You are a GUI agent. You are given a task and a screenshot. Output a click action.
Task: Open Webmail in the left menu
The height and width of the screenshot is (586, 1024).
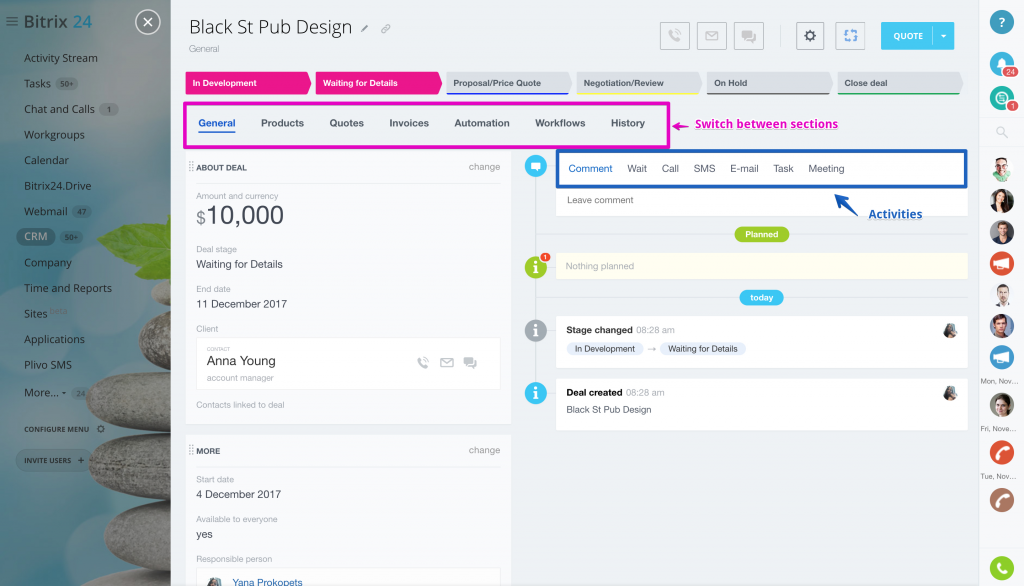click(x=46, y=211)
